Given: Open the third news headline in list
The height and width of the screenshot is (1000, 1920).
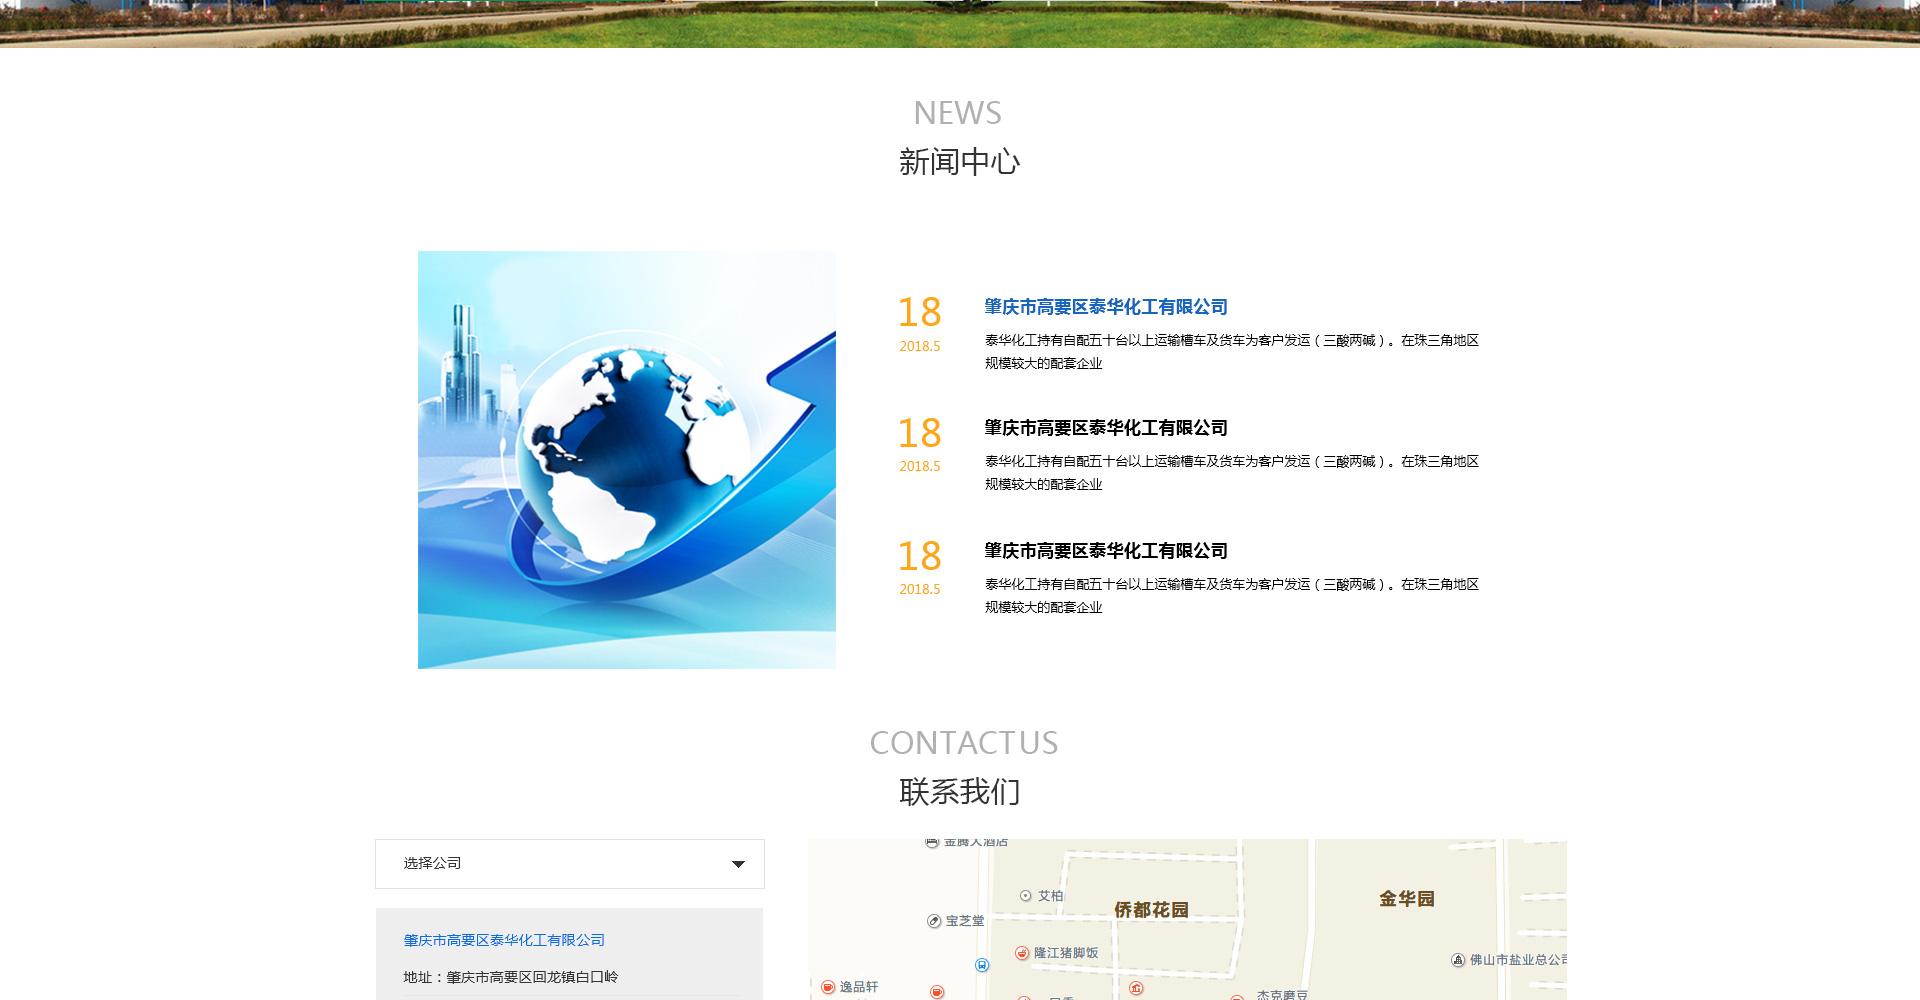Looking at the screenshot, I should [1105, 551].
